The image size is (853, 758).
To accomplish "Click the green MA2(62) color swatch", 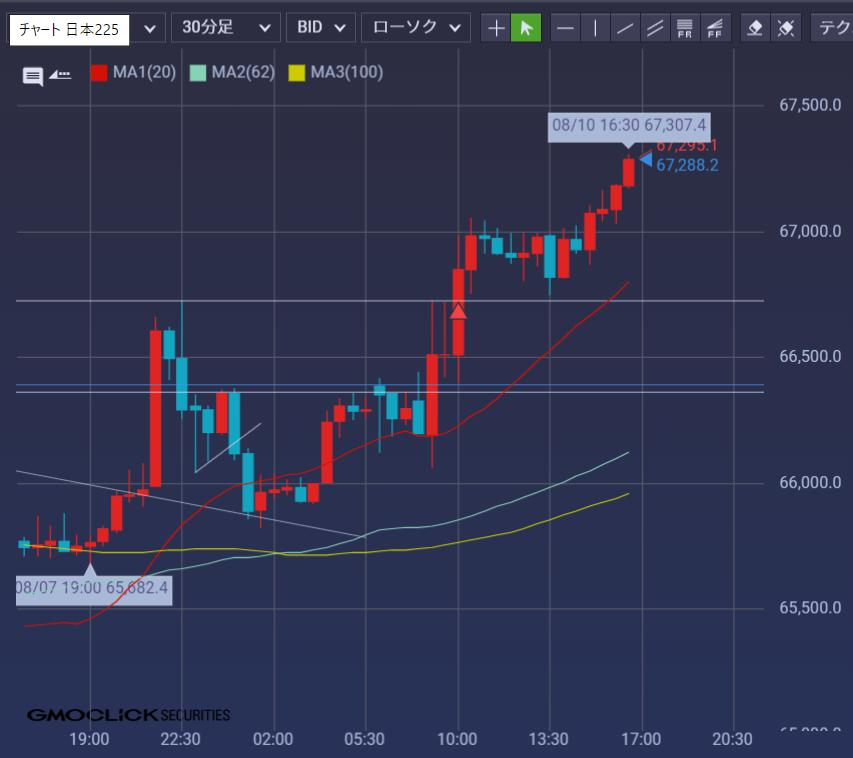I will 197,73.
